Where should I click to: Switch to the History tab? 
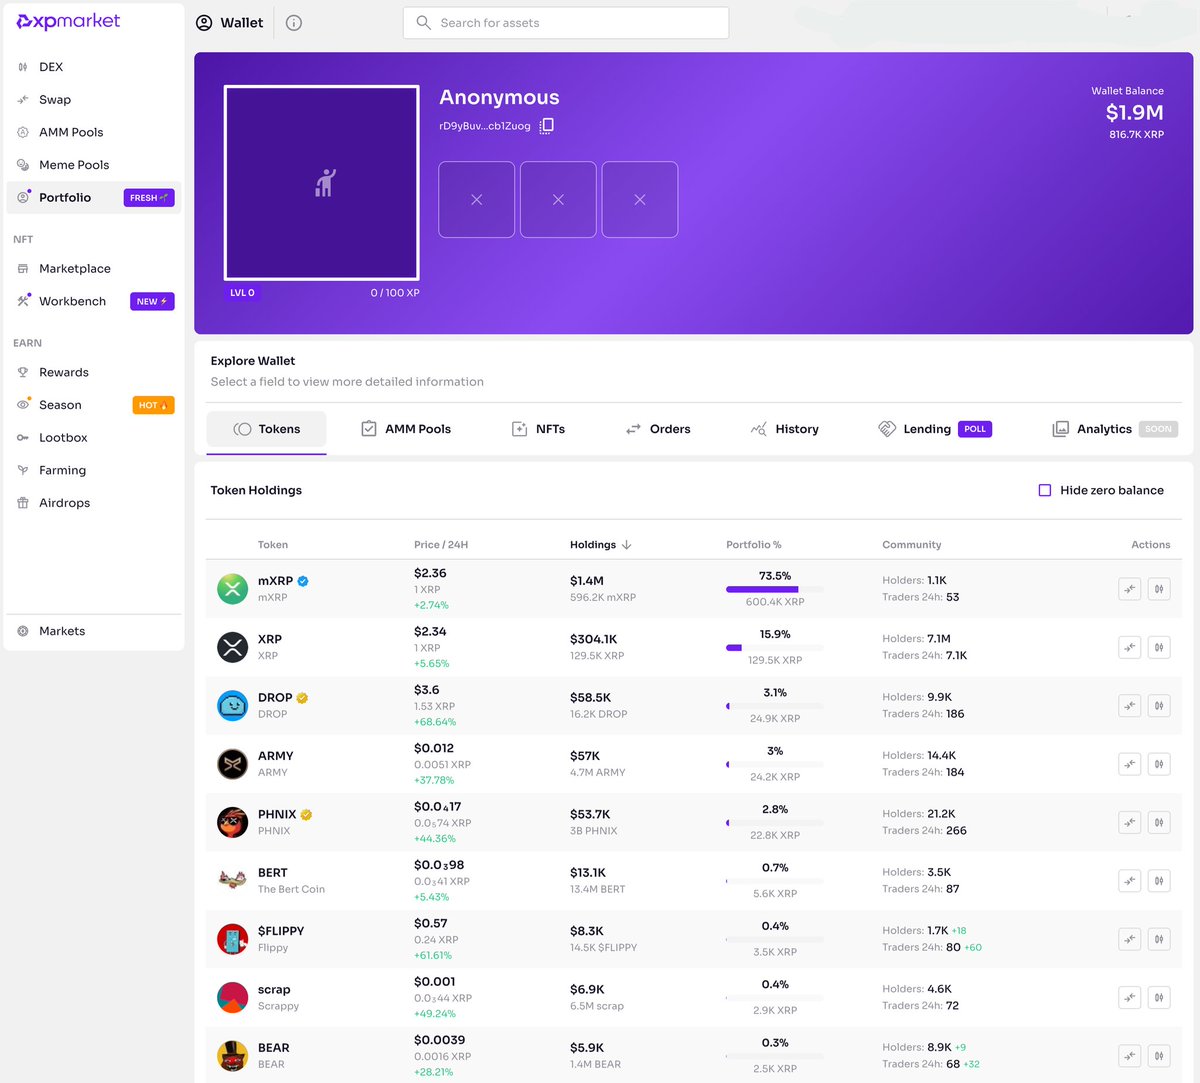(785, 429)
